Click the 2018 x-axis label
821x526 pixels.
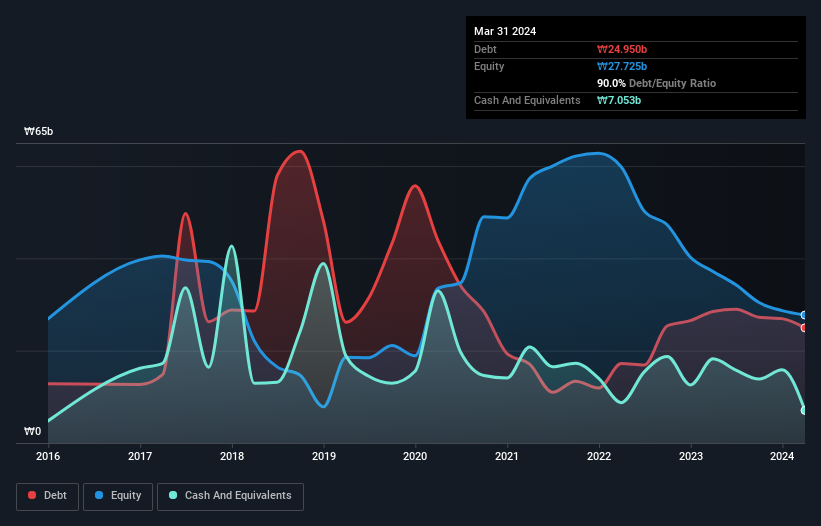coord(232,456)
